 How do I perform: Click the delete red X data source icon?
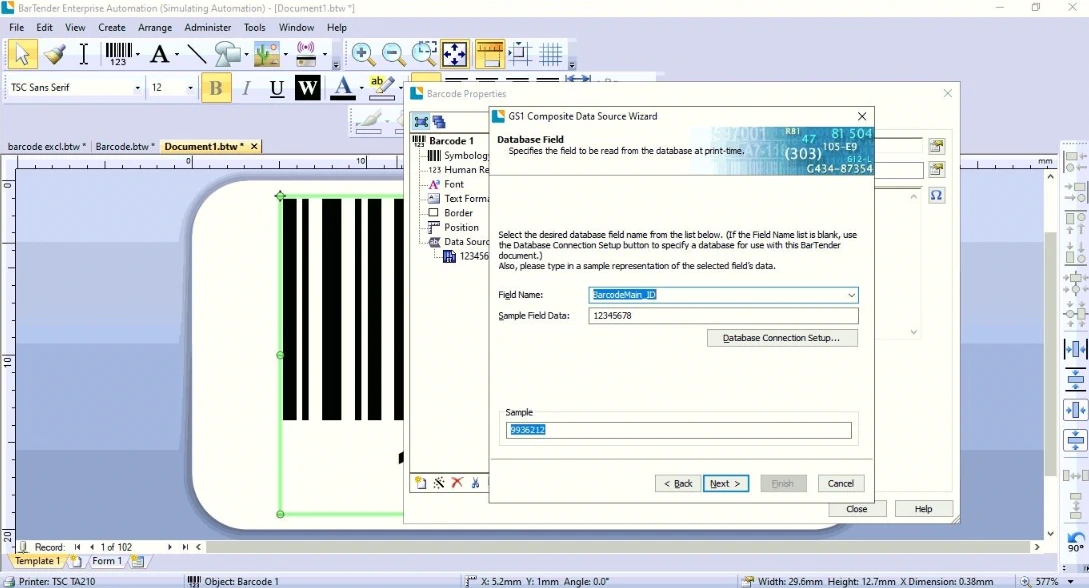click(x=457, y=482)
